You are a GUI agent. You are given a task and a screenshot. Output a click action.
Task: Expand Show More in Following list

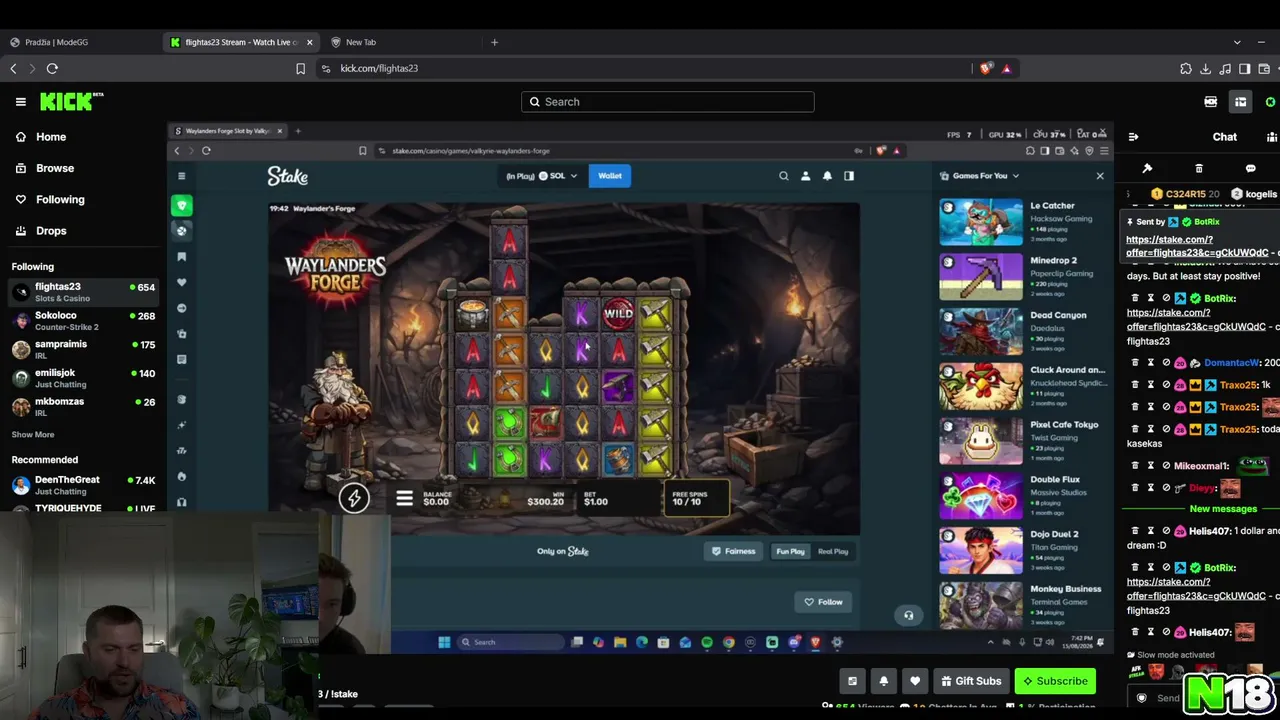click(33, 434)
